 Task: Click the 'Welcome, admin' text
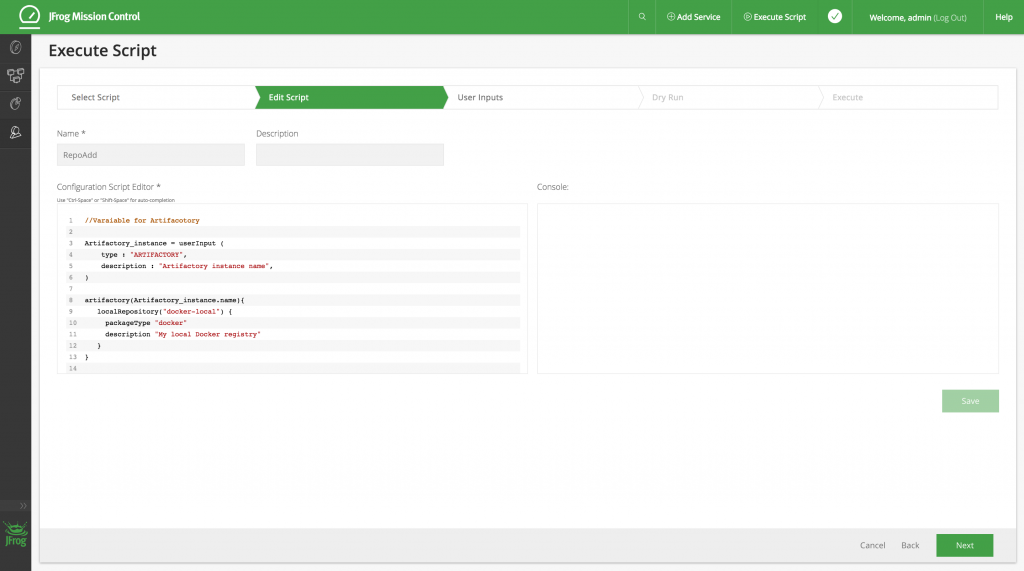click(899, 18)
